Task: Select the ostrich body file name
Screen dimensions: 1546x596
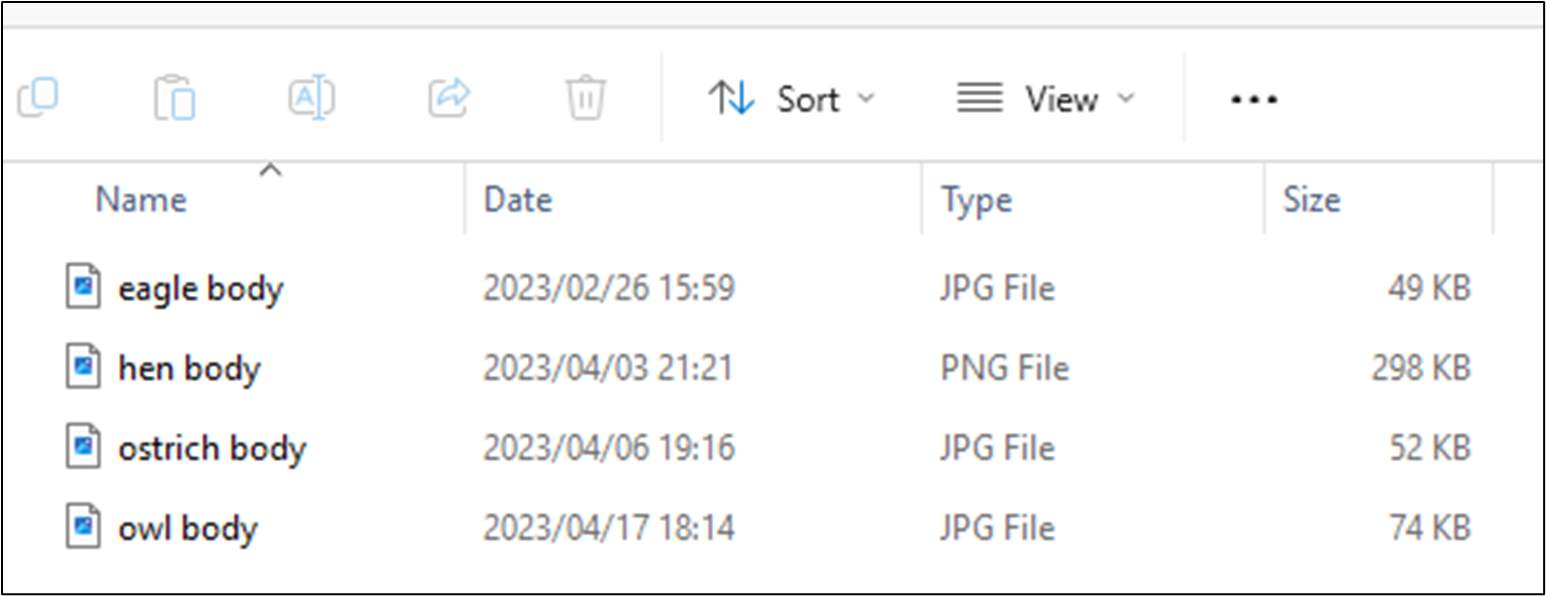Action: coord(212,448)
